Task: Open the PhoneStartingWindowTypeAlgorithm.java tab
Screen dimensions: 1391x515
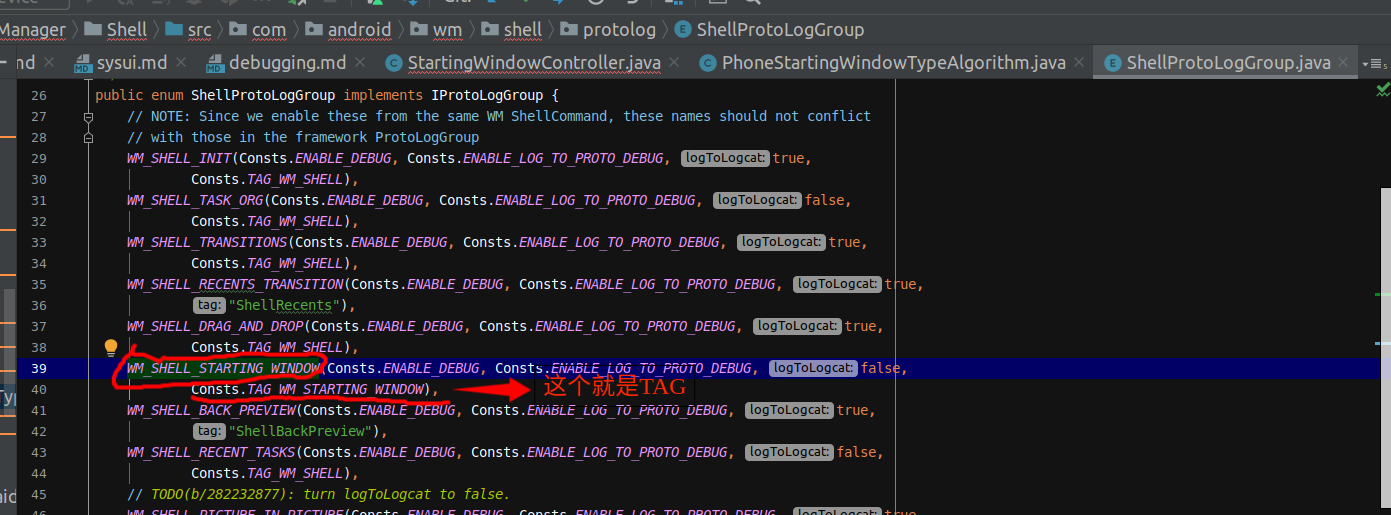Action: 893,63
